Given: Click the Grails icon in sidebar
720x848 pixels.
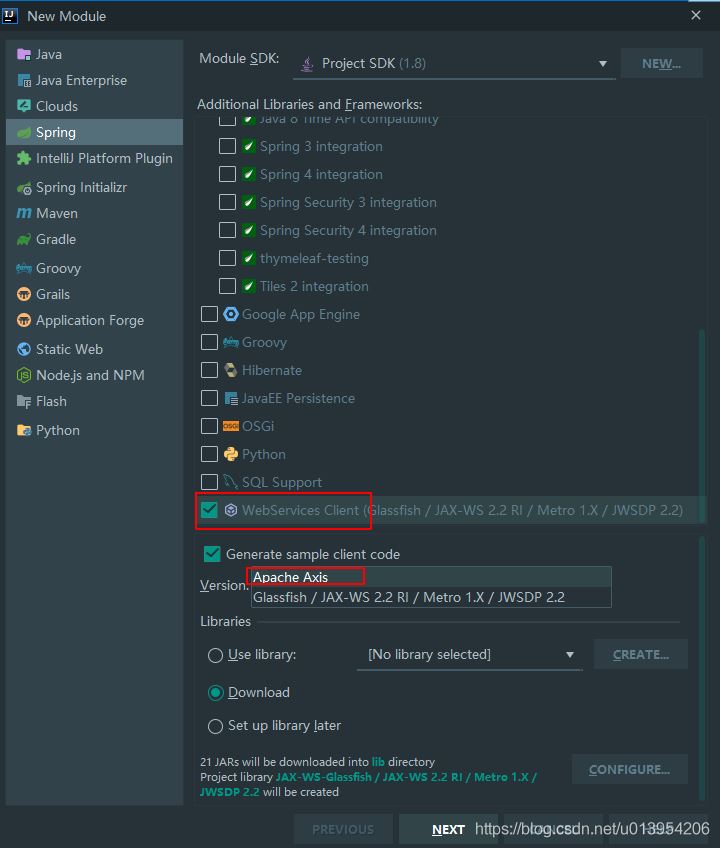Looking at the screenshot, I should (x=24, y=295).
